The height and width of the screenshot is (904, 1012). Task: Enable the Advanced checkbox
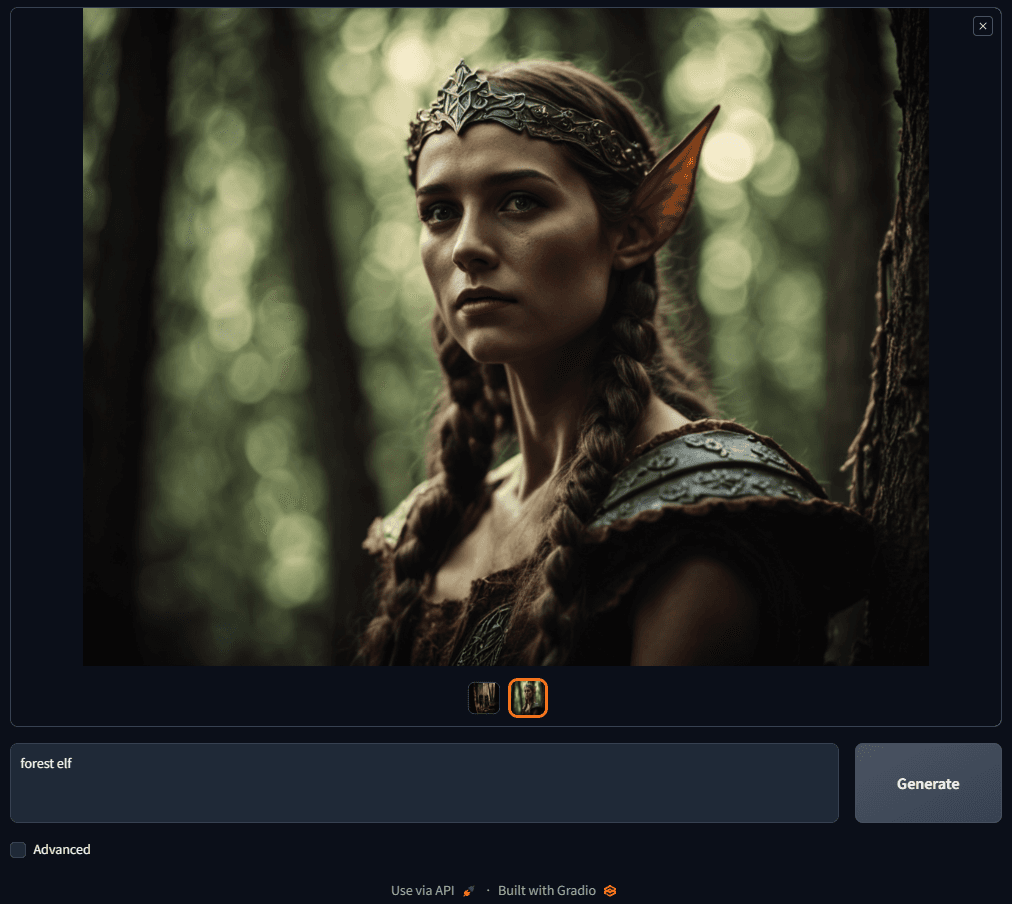point(18,849)
